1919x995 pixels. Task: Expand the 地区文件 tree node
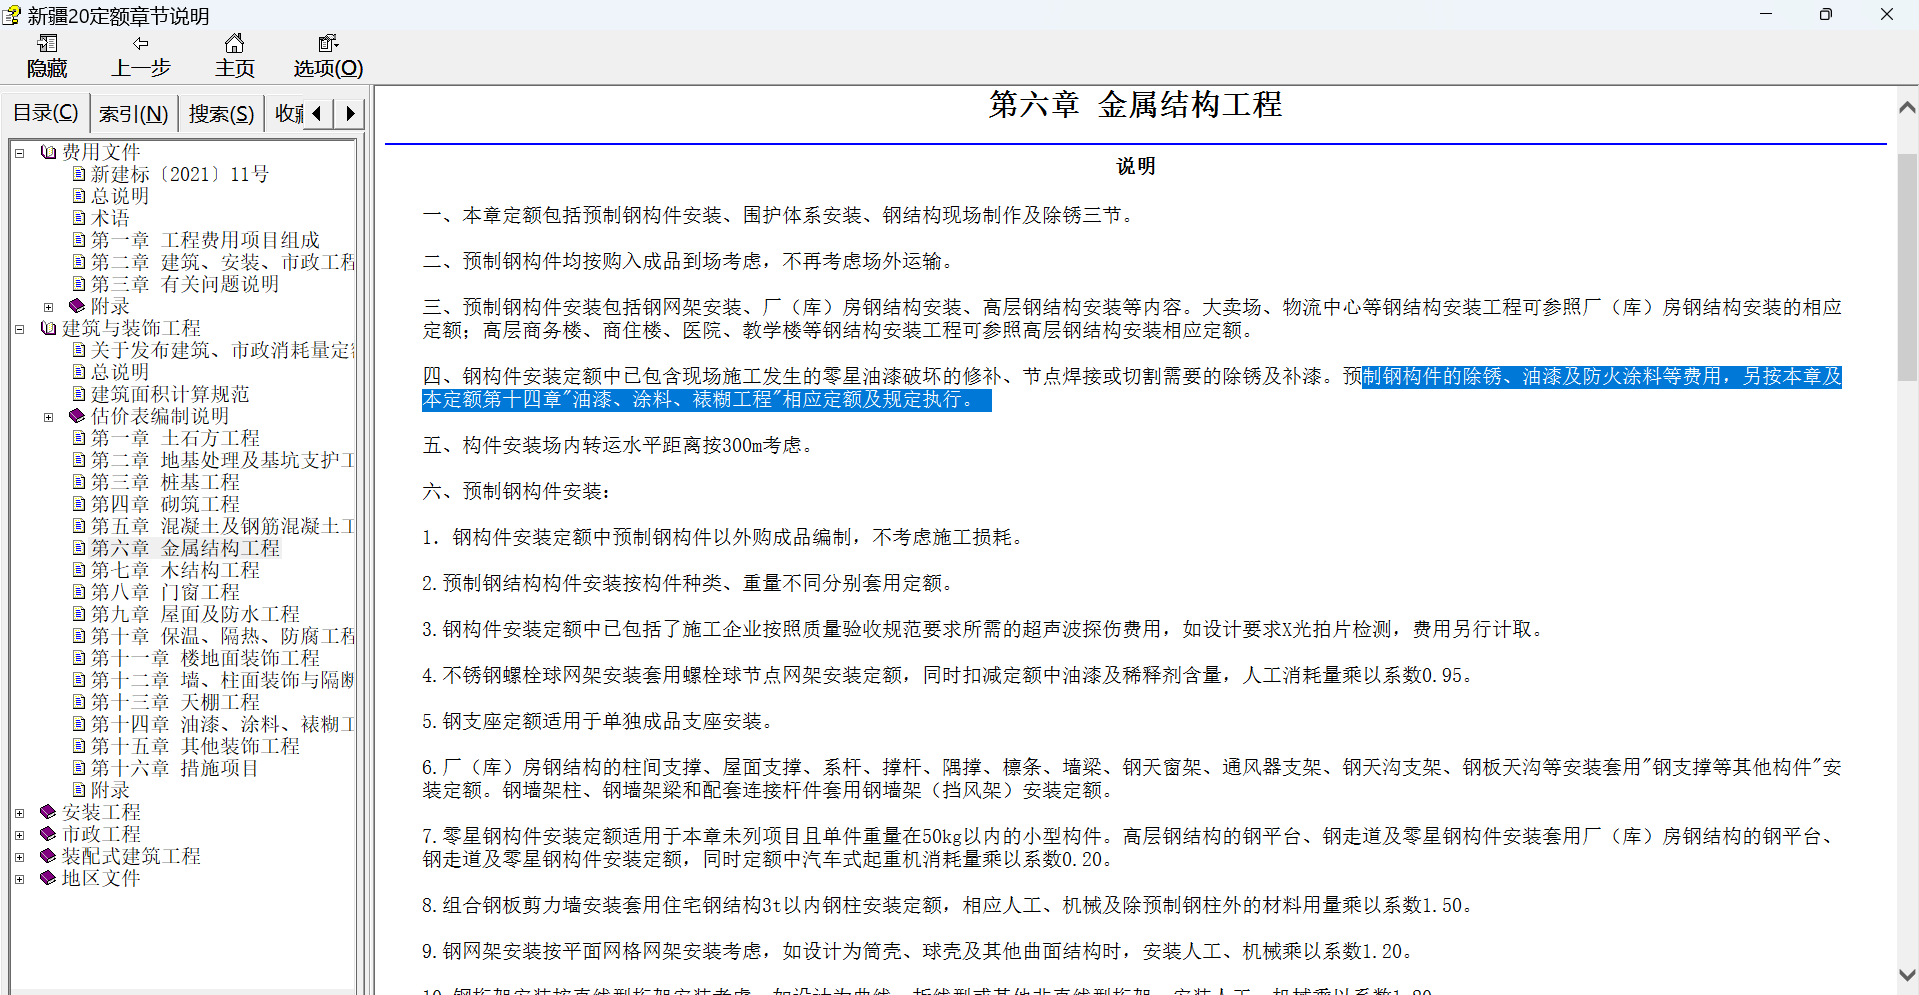[19, 879]
